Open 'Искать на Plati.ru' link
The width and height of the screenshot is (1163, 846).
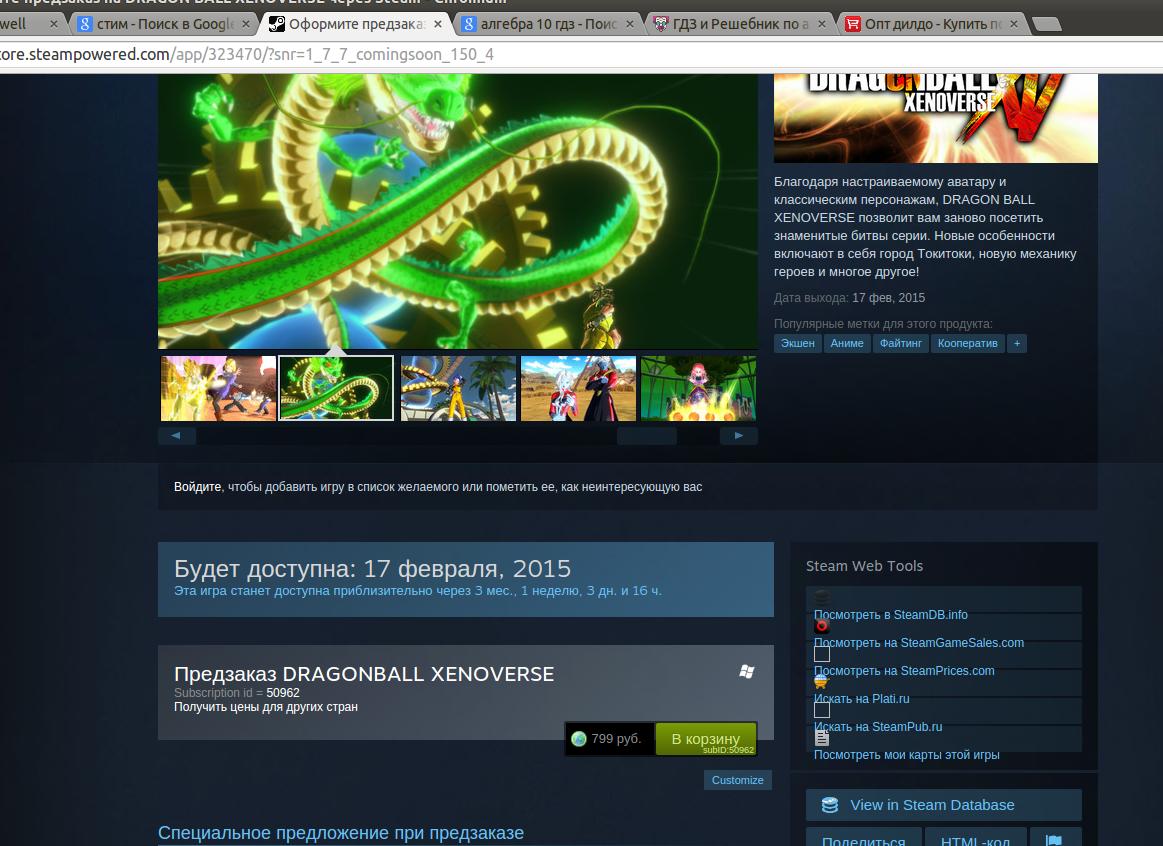click(861, 698)
